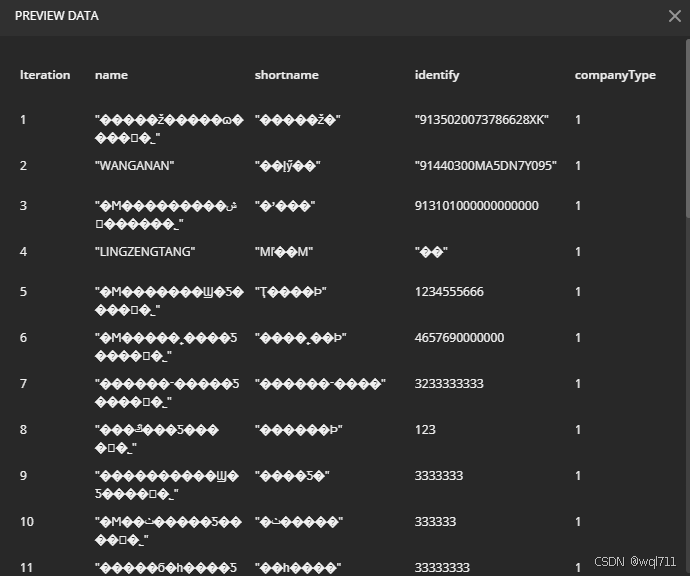Click the Iteration column header
Viewport: 690px width, 576px height.
tap(45, 75)
